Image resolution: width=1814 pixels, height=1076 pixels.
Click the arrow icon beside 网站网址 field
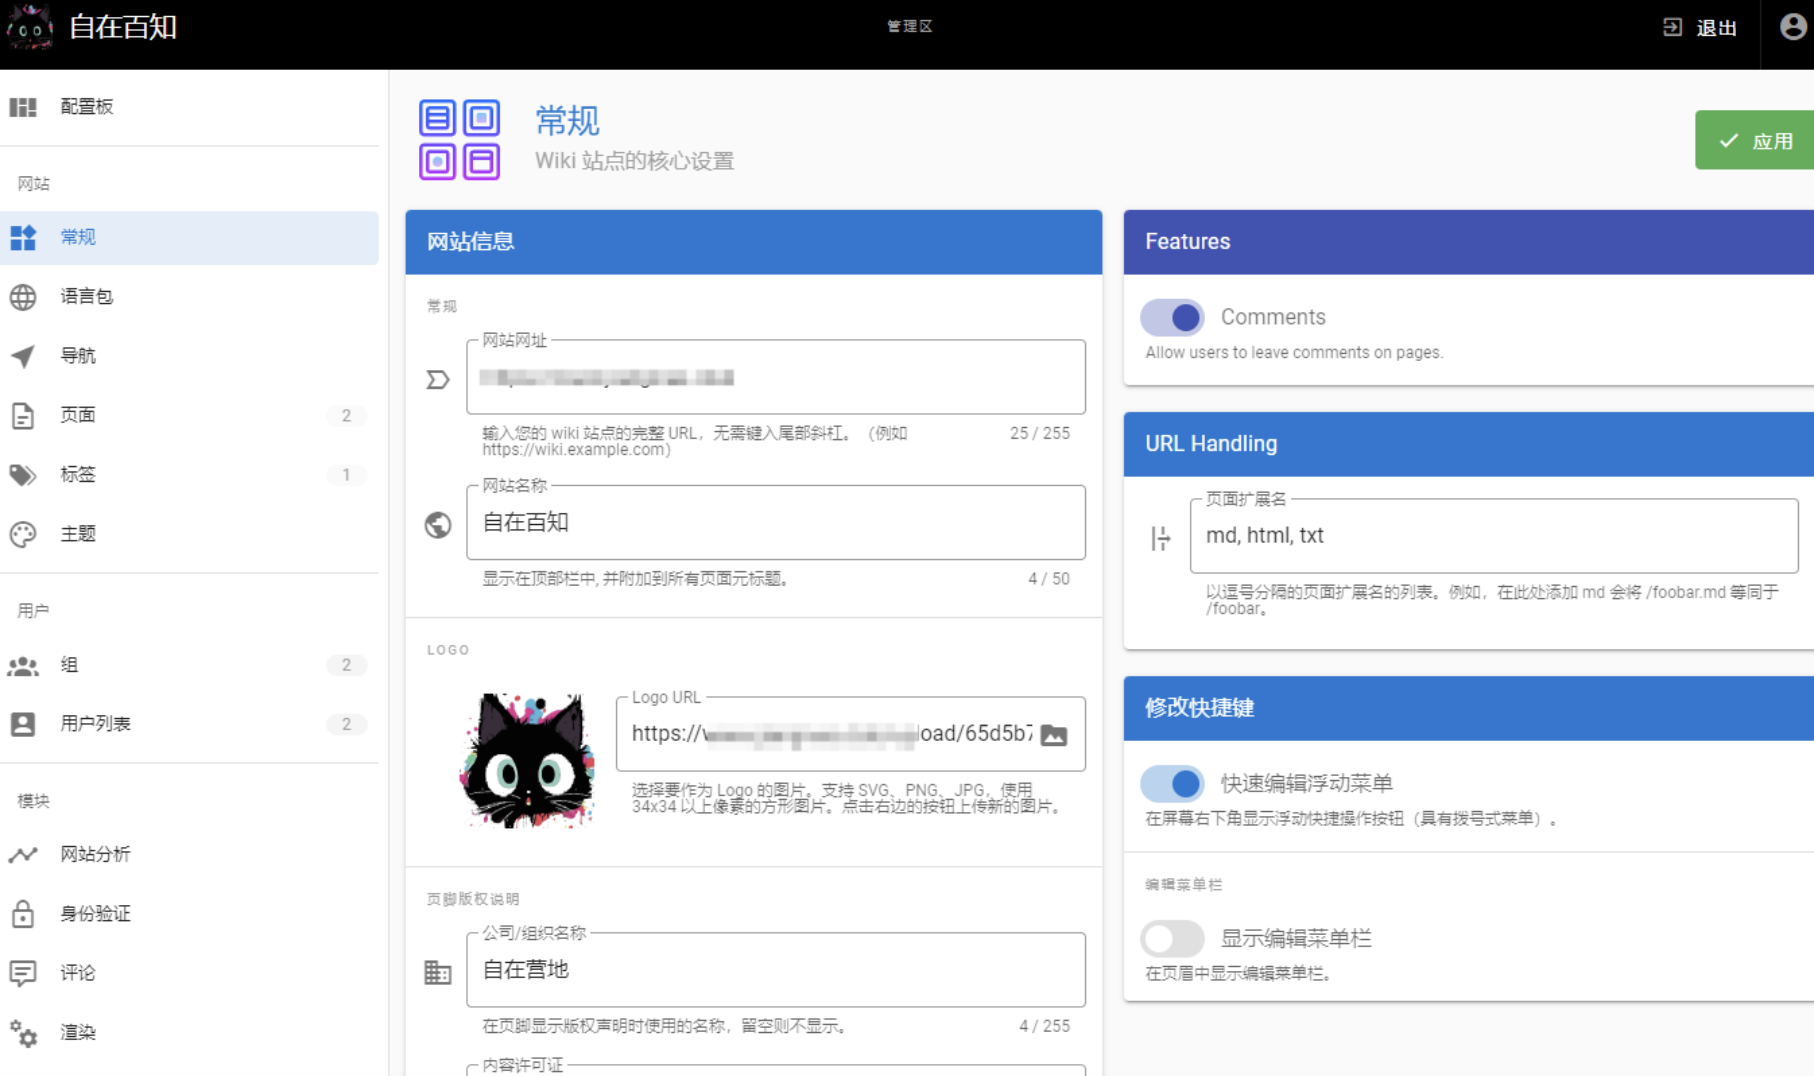point(438,379)
